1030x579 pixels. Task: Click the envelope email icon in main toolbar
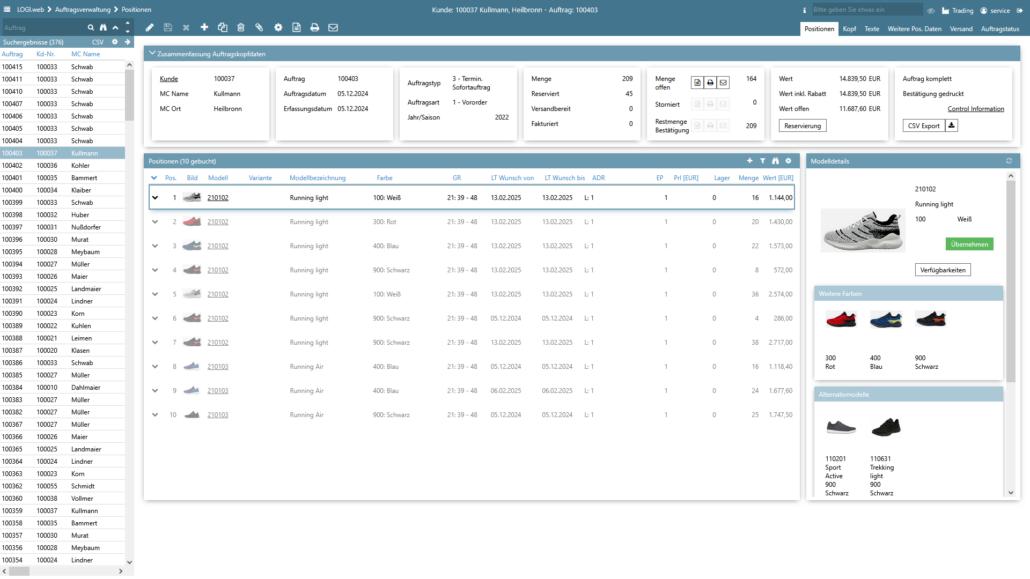(333, 28)
